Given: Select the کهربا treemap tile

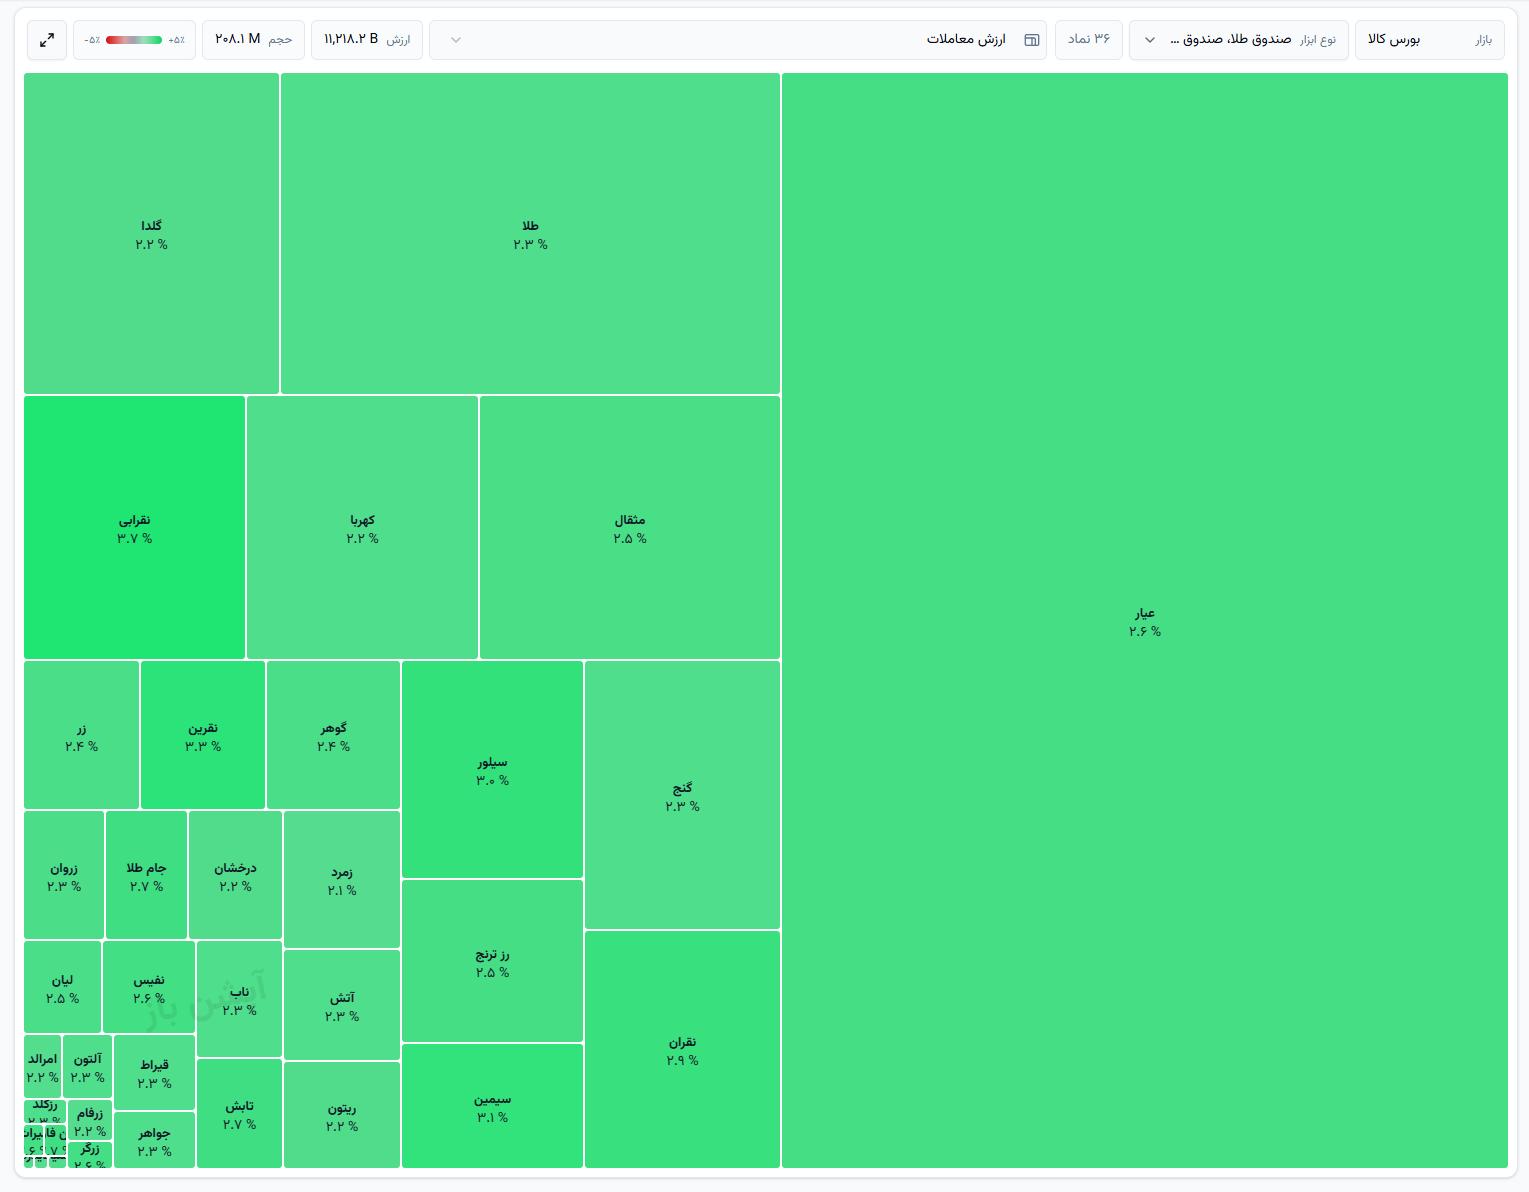Looking at the screenshot, I should tap(362, 527).
